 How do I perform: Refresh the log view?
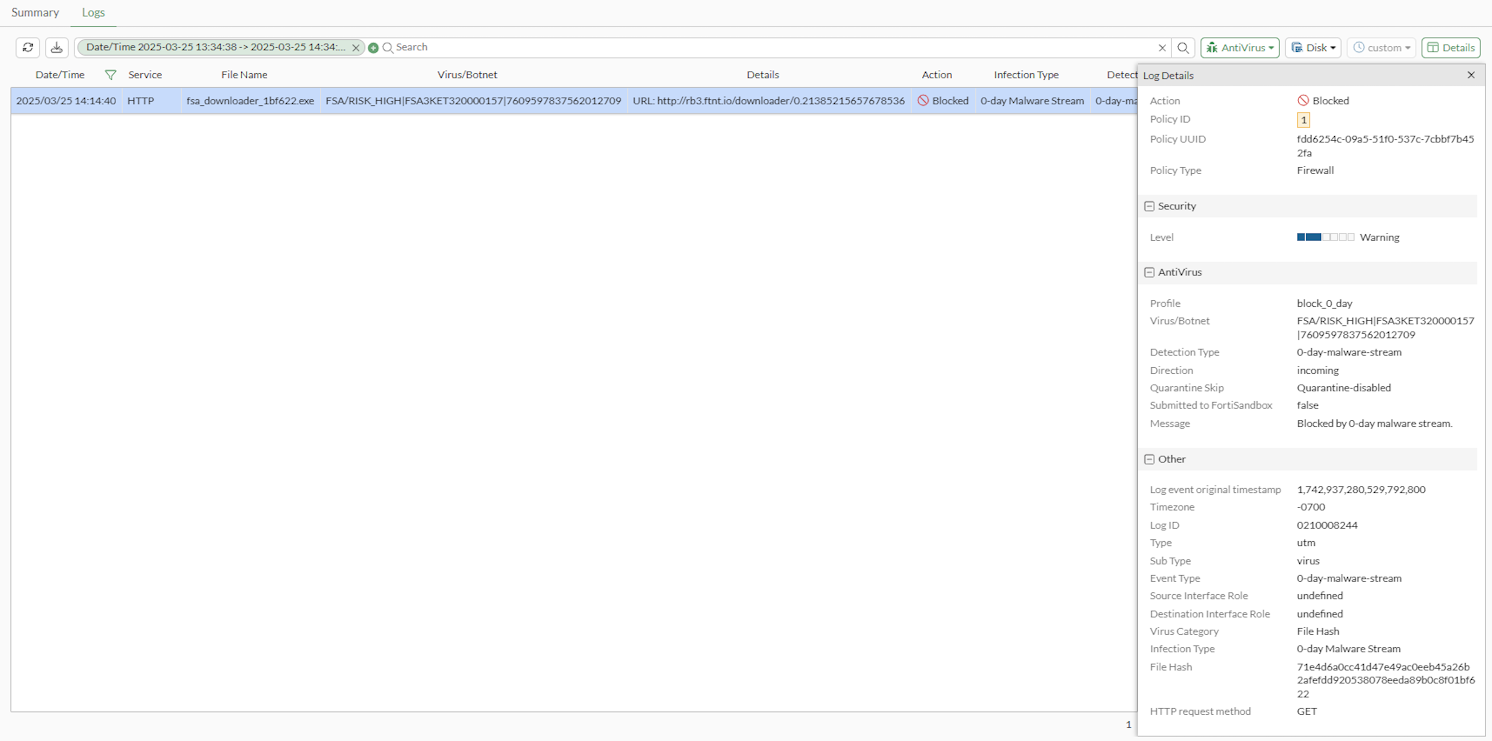point(27,47)
